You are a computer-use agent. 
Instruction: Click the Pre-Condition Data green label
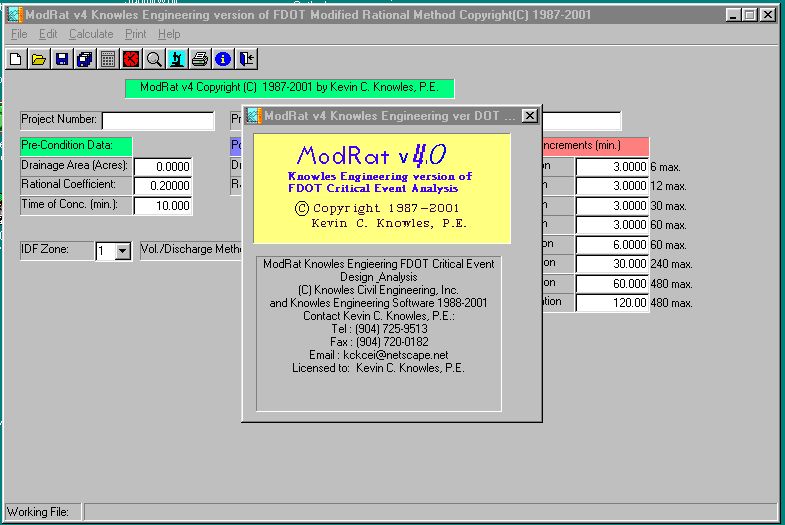click(76, 146)
